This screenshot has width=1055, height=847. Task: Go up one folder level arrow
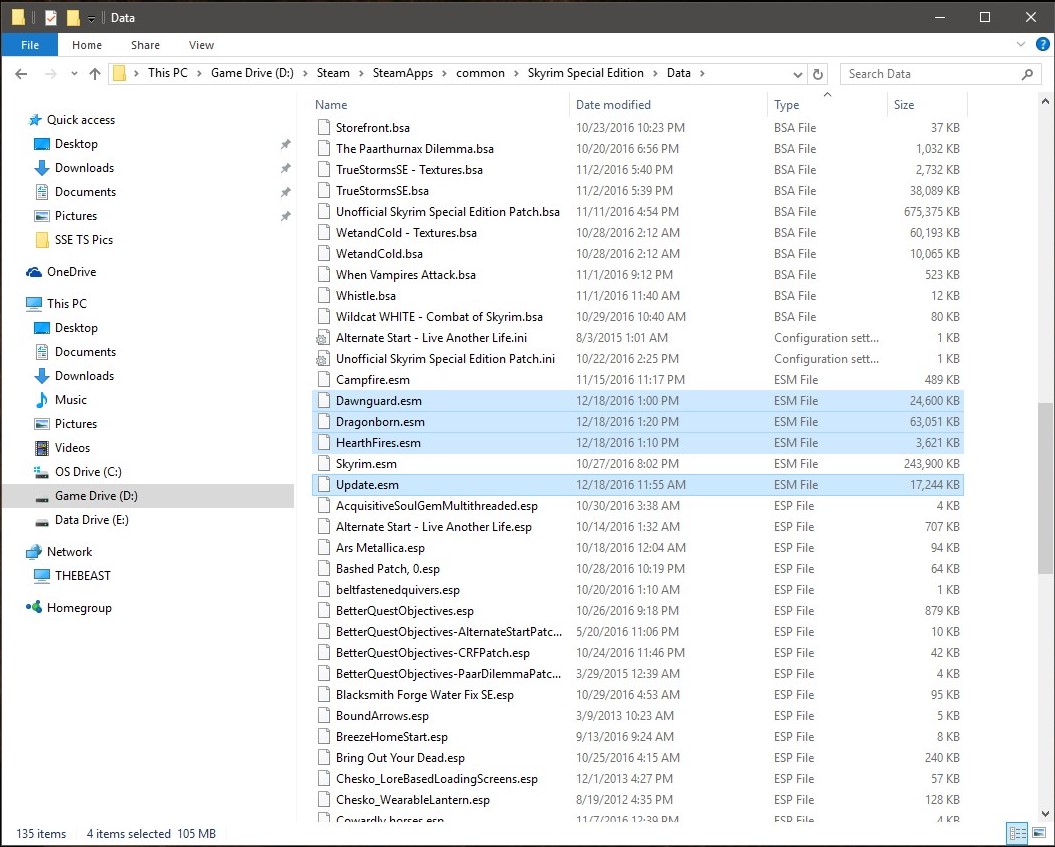click(x=95, y=74)
